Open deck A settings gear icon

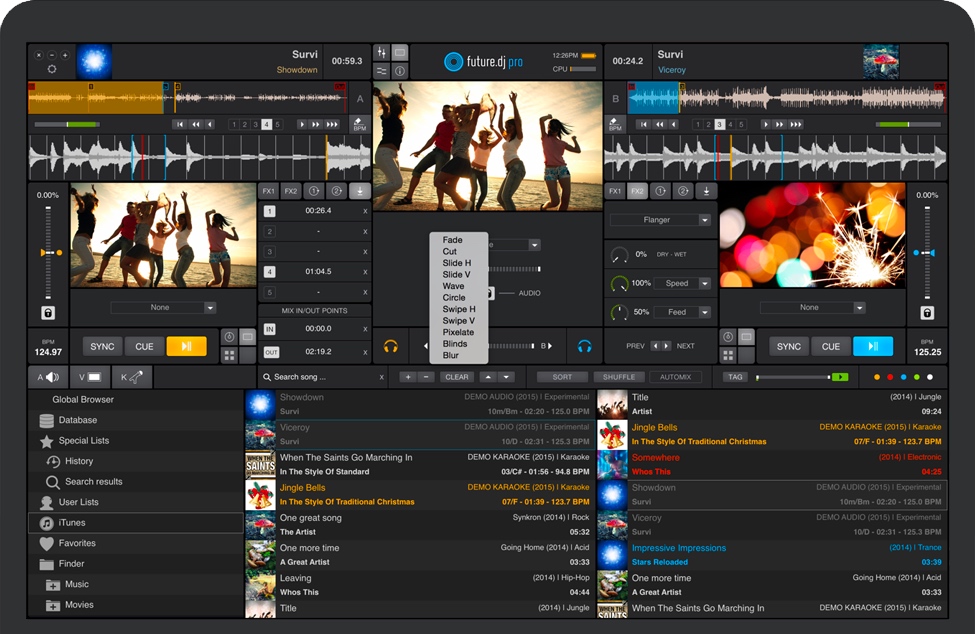click(52, 70)
